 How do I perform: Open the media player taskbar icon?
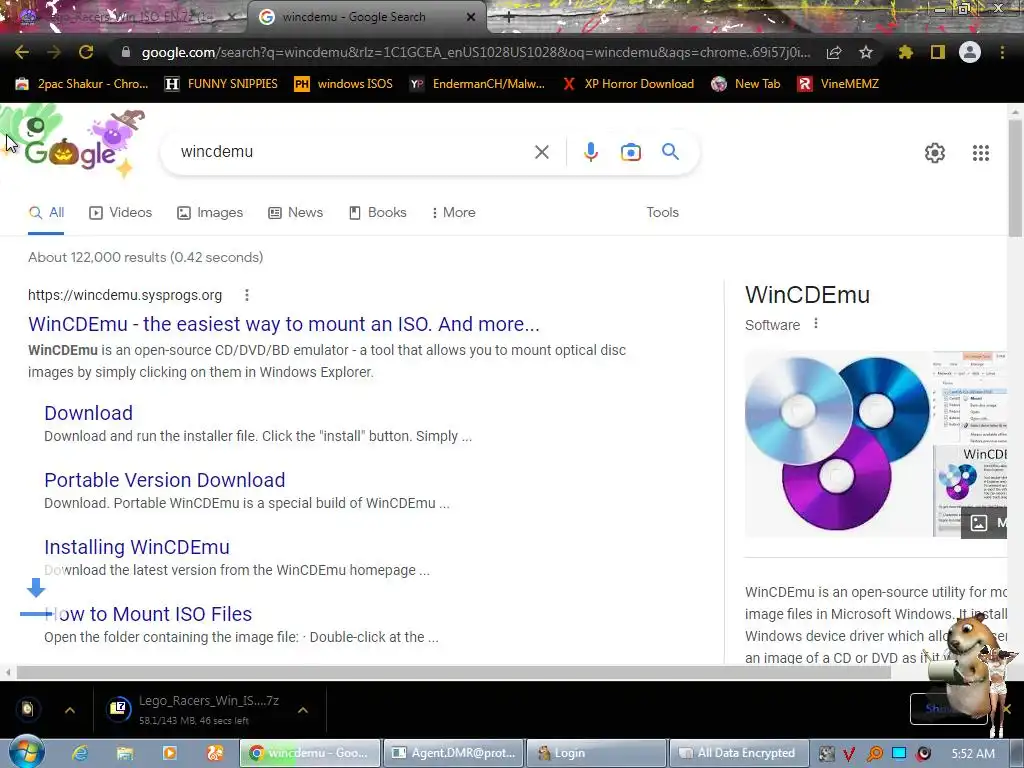(x=170, y=753)
